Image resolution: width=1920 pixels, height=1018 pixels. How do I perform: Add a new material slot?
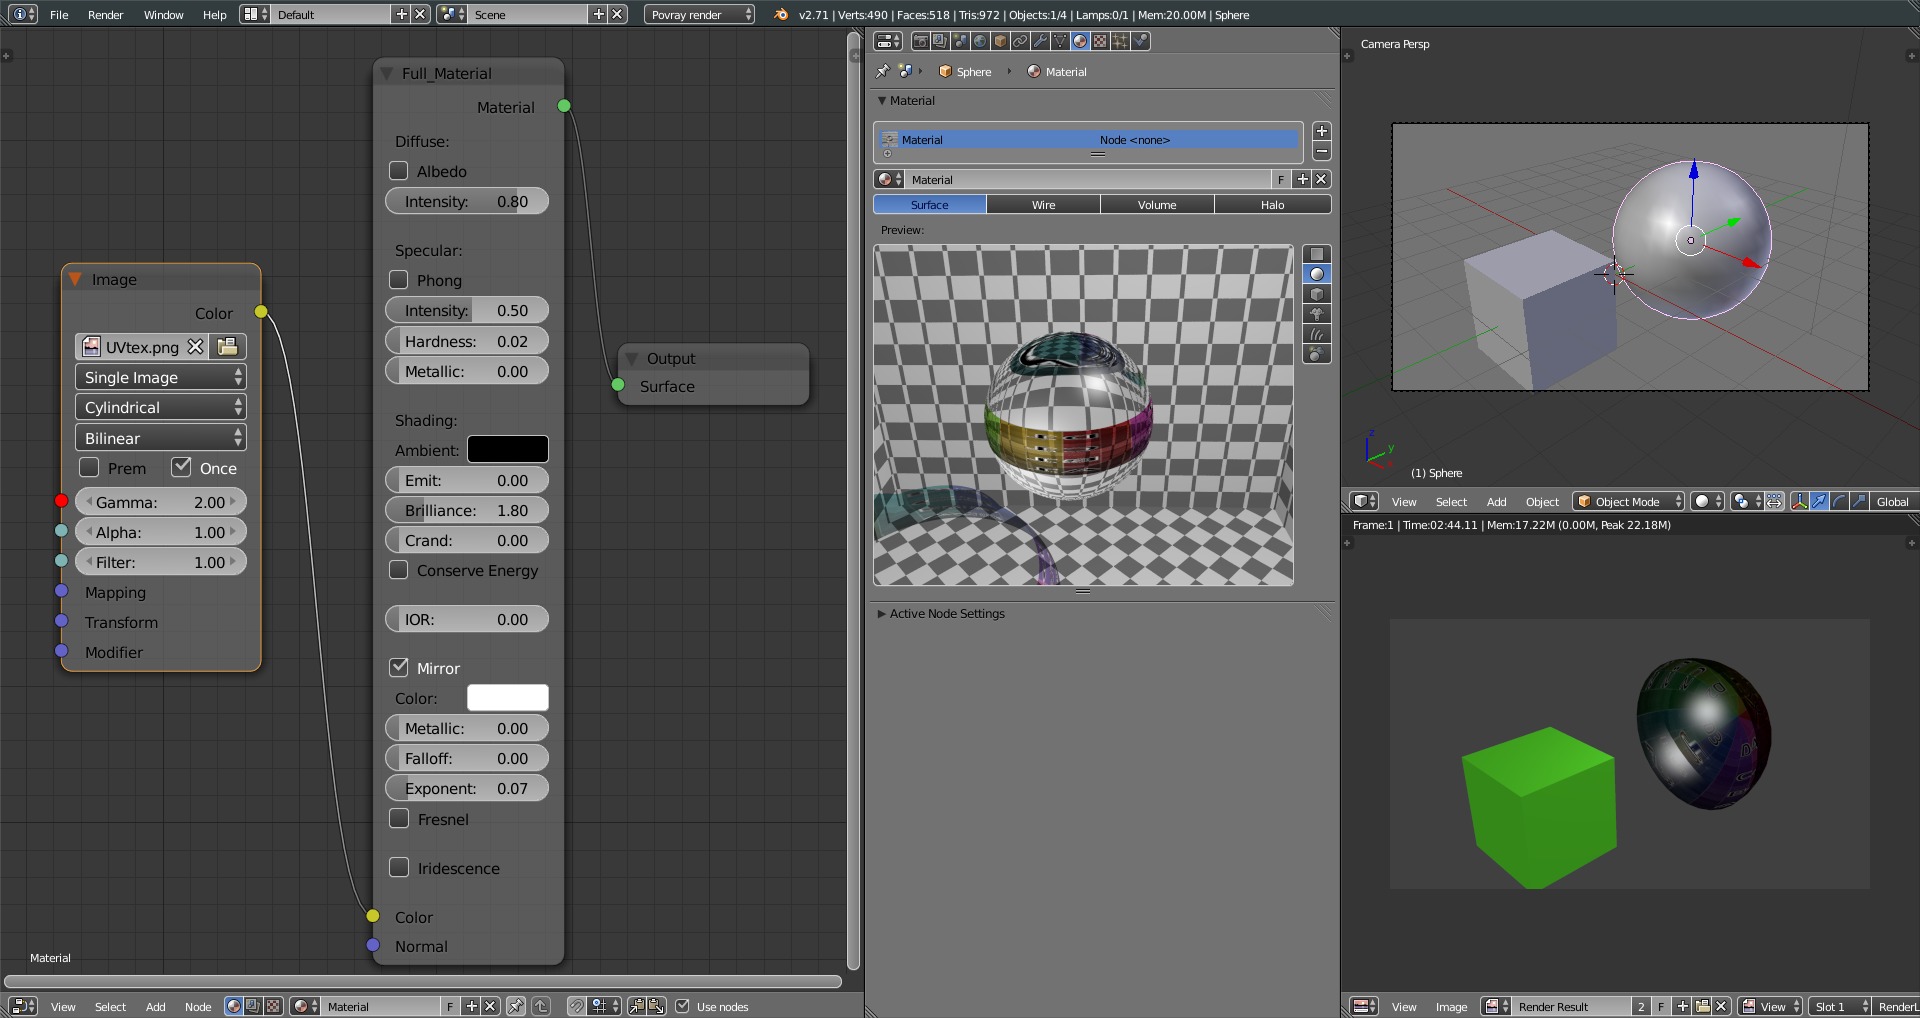click(x=1321, y=132)
